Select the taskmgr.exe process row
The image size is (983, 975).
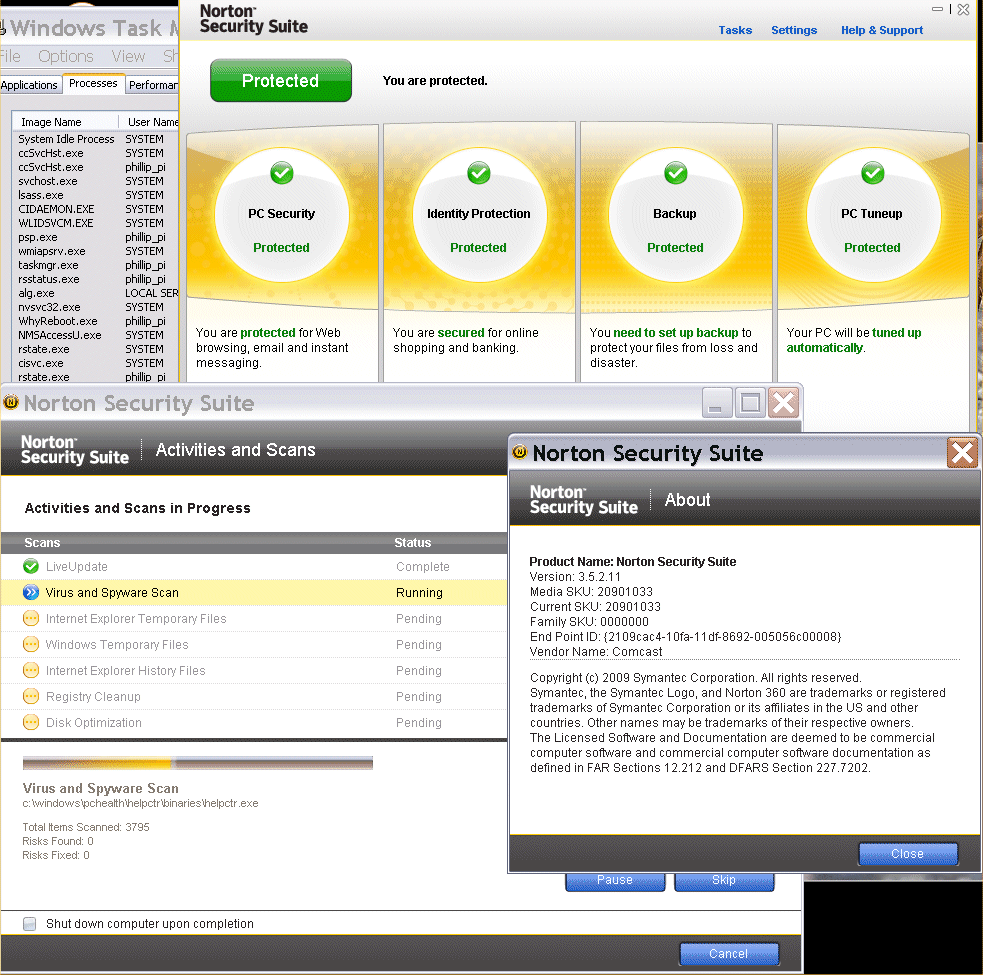click(49, 265)
